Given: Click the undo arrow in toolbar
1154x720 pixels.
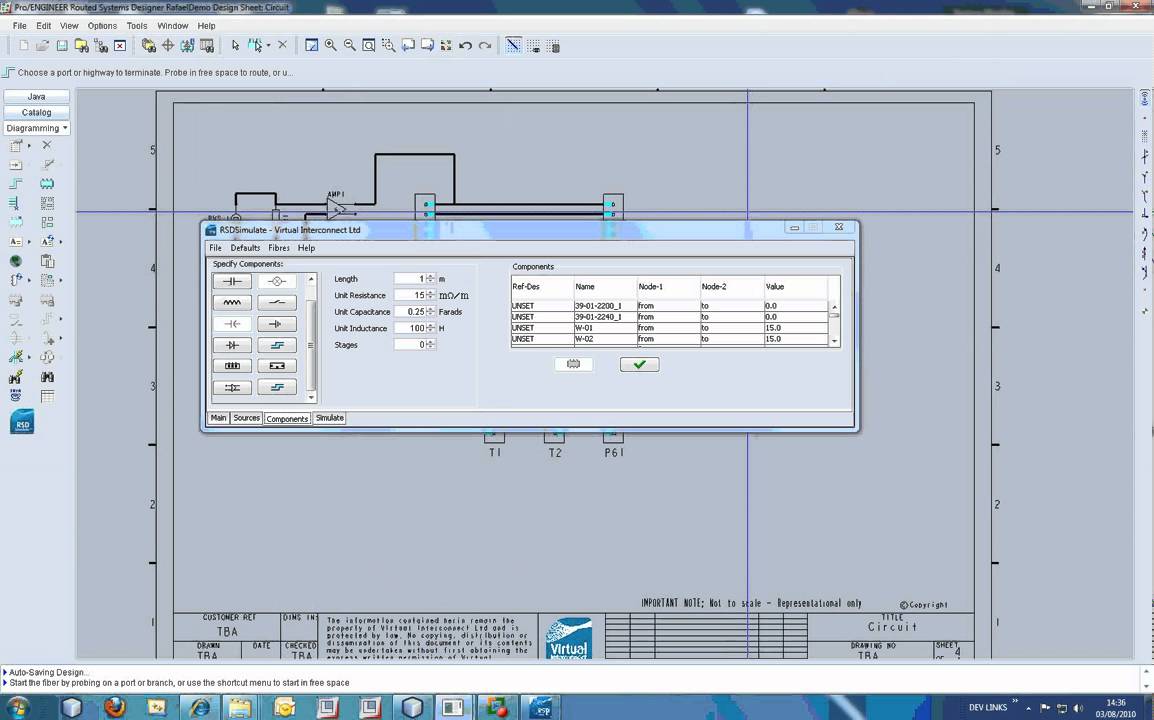Looking at the screenshot, I should (465, 46).
